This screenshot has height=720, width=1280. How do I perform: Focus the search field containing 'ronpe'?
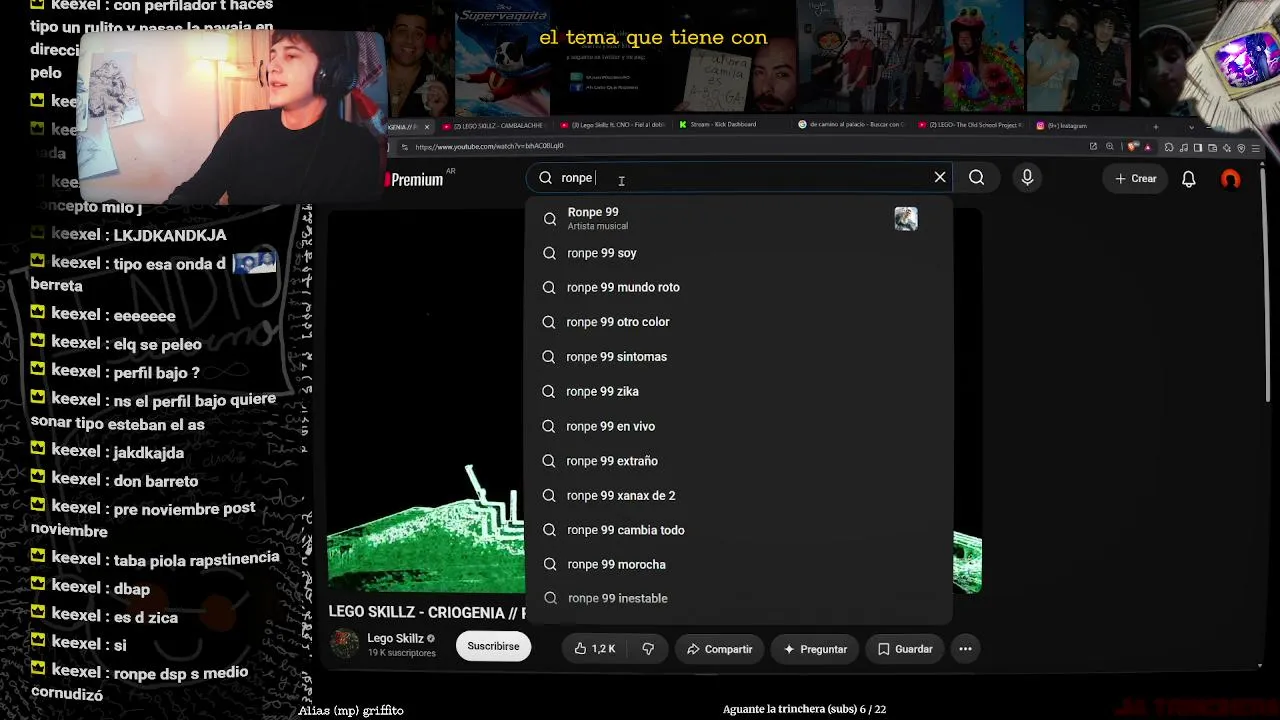tap(740, 178)
